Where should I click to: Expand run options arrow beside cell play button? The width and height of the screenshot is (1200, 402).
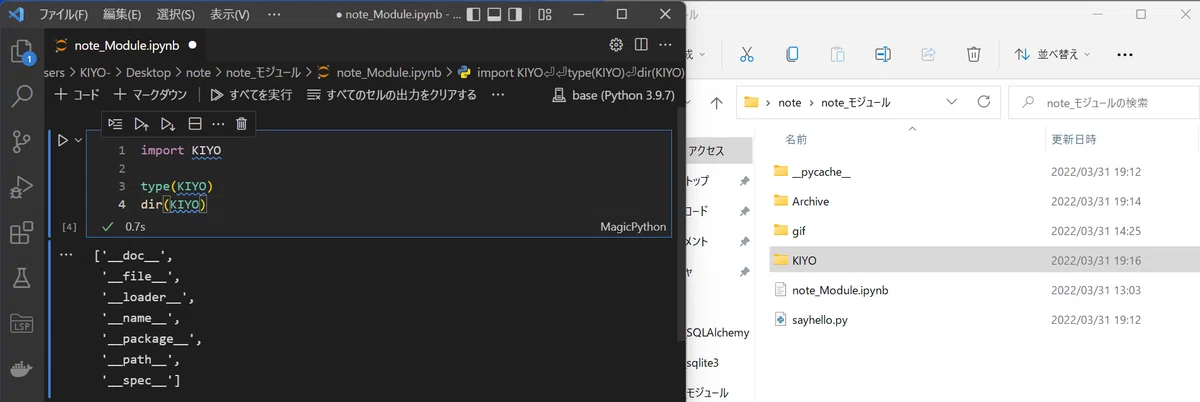(78, 141)
